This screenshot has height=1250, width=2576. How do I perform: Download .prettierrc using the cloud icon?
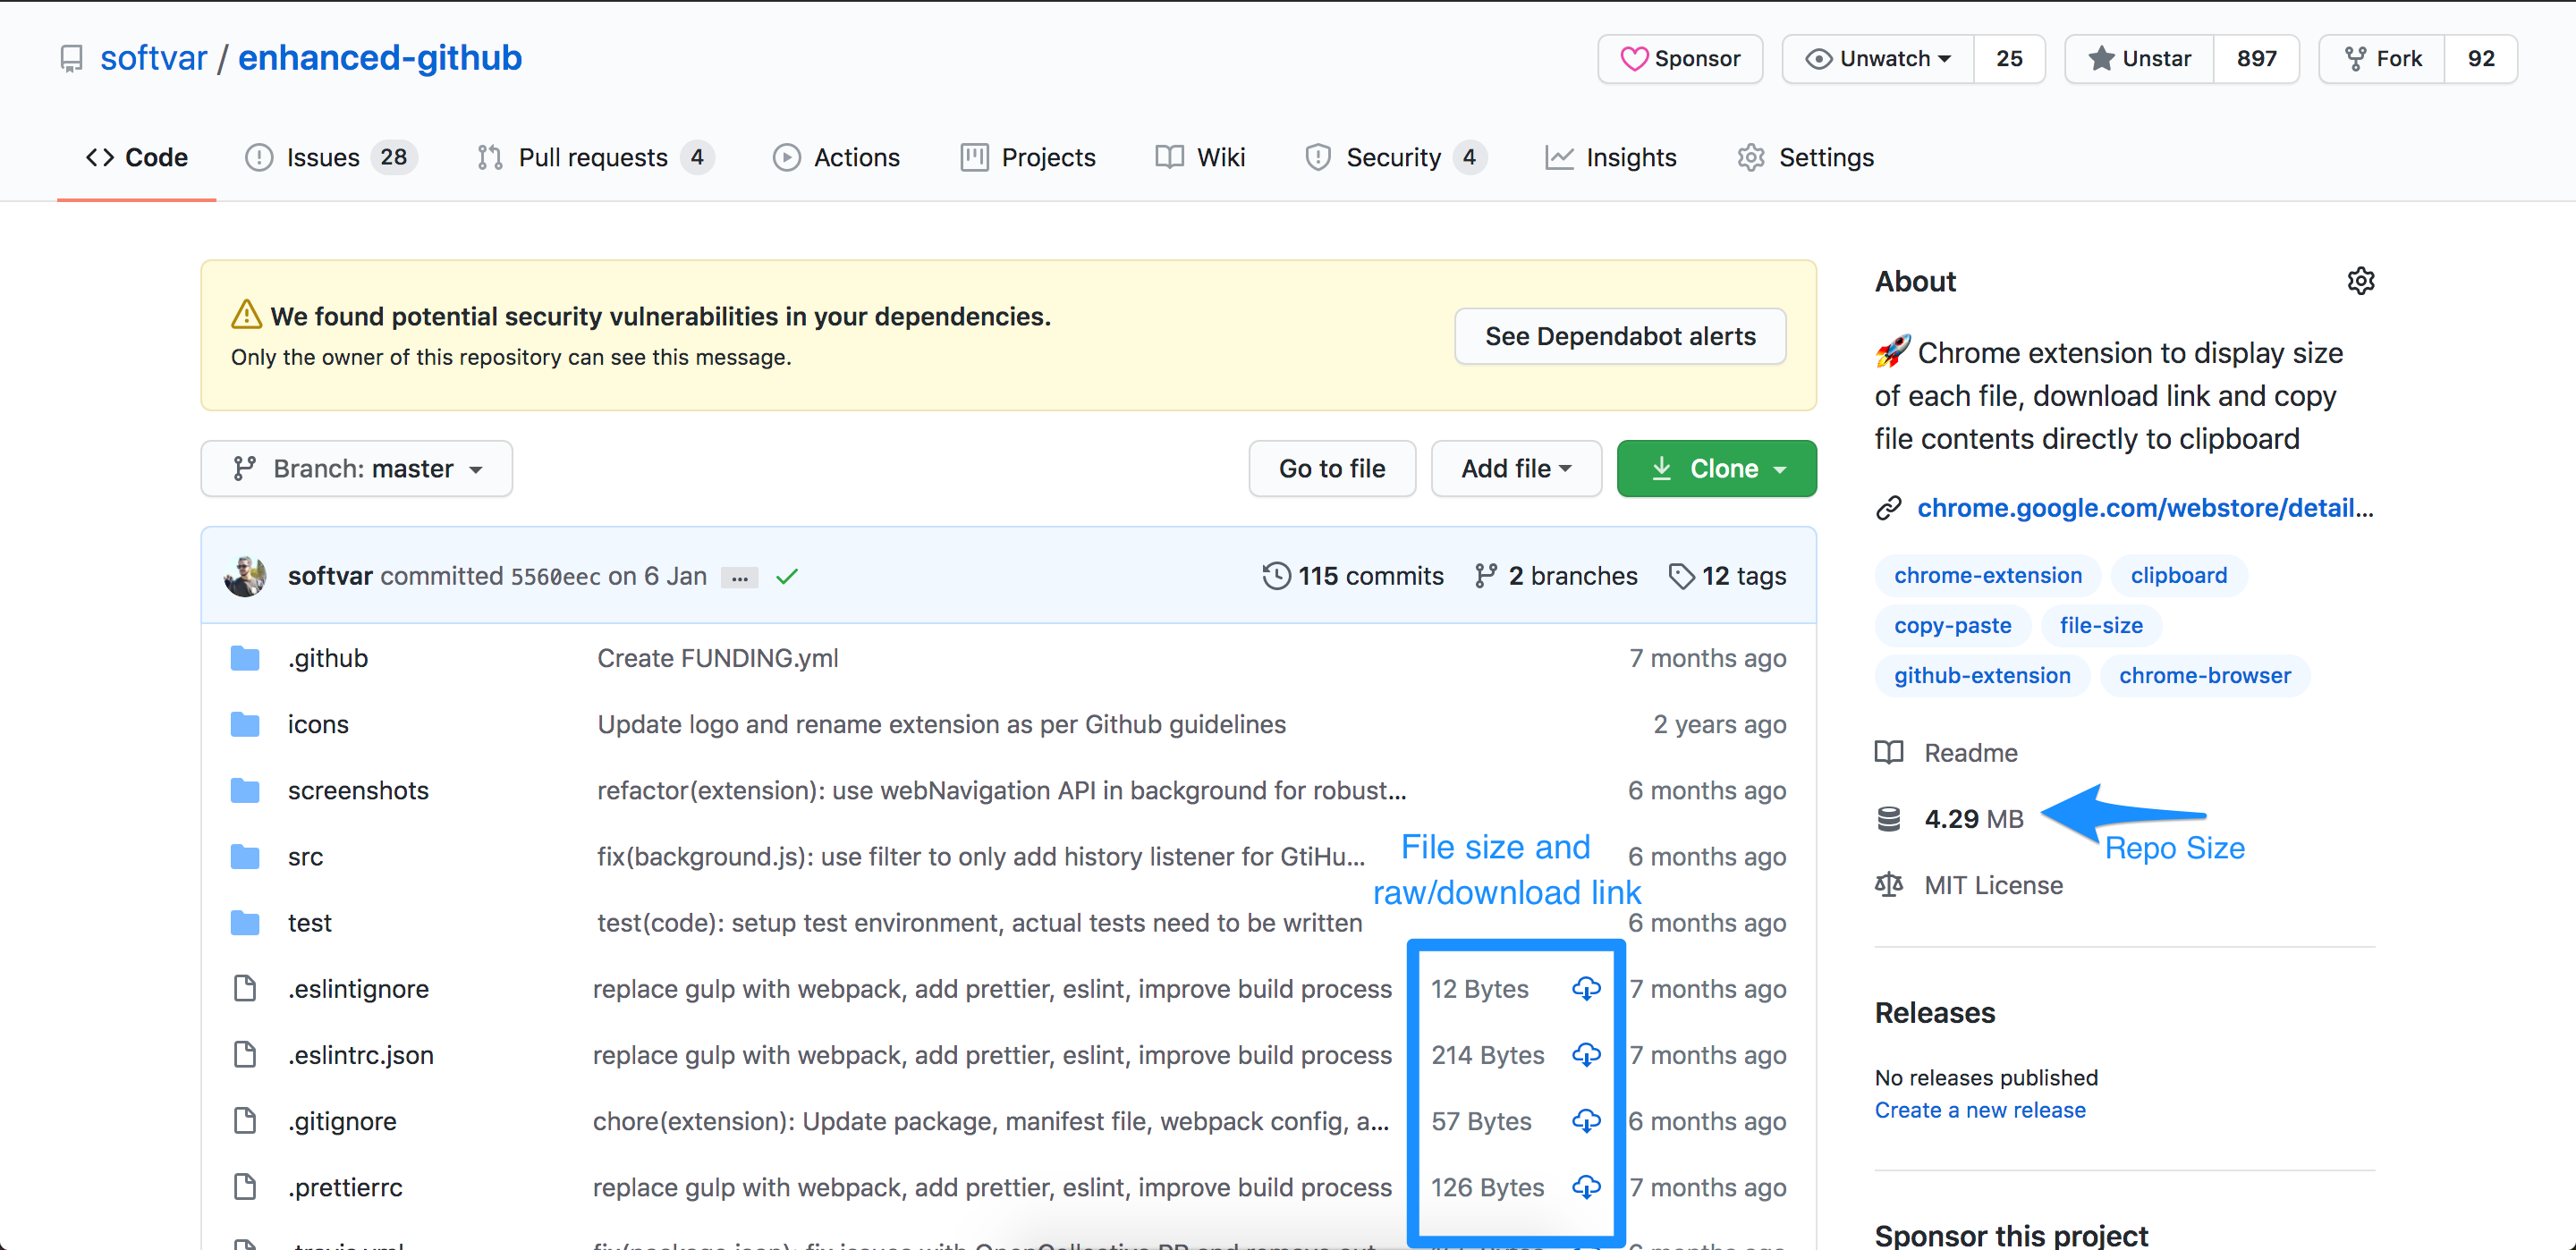click(x=1586, y=1187)
